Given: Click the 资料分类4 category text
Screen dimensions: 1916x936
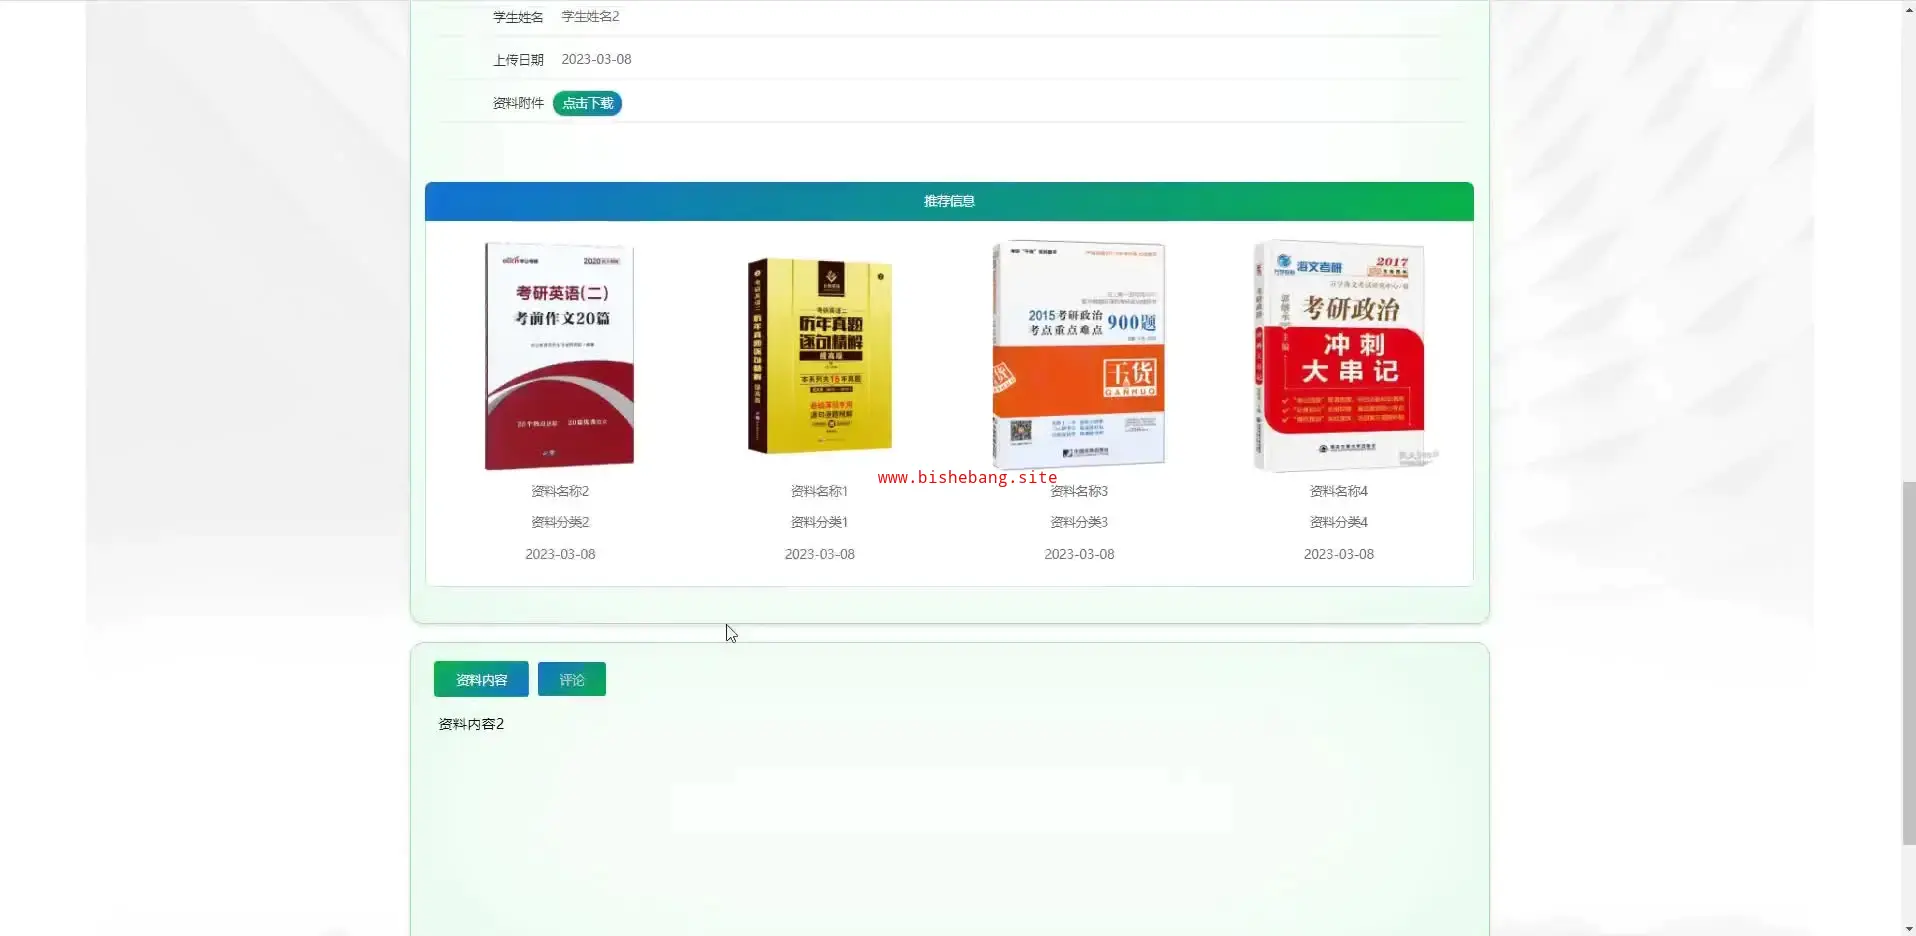Looking at the screenshot, I should [x=1339, y=522].
